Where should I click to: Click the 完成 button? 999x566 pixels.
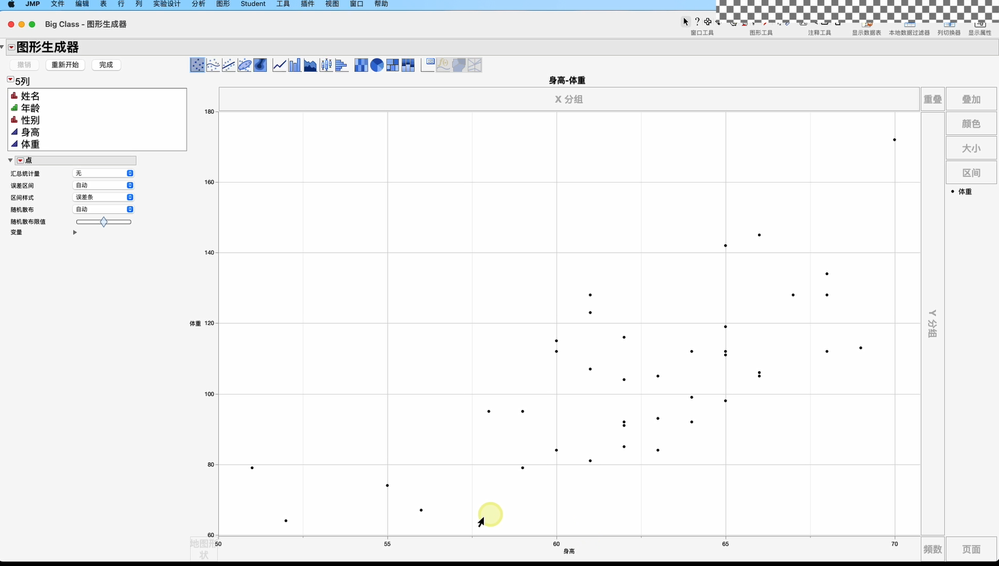point(106,65)
